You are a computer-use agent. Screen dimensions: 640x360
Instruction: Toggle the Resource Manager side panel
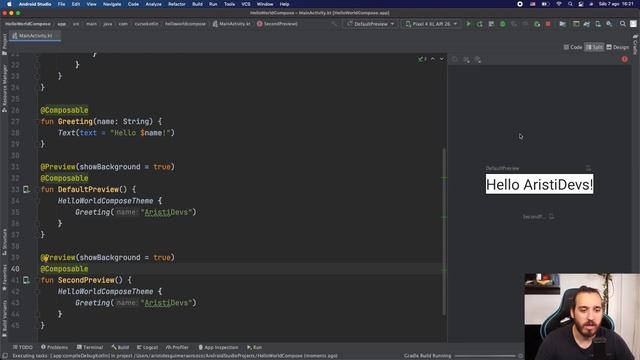[x=4, y=88]
